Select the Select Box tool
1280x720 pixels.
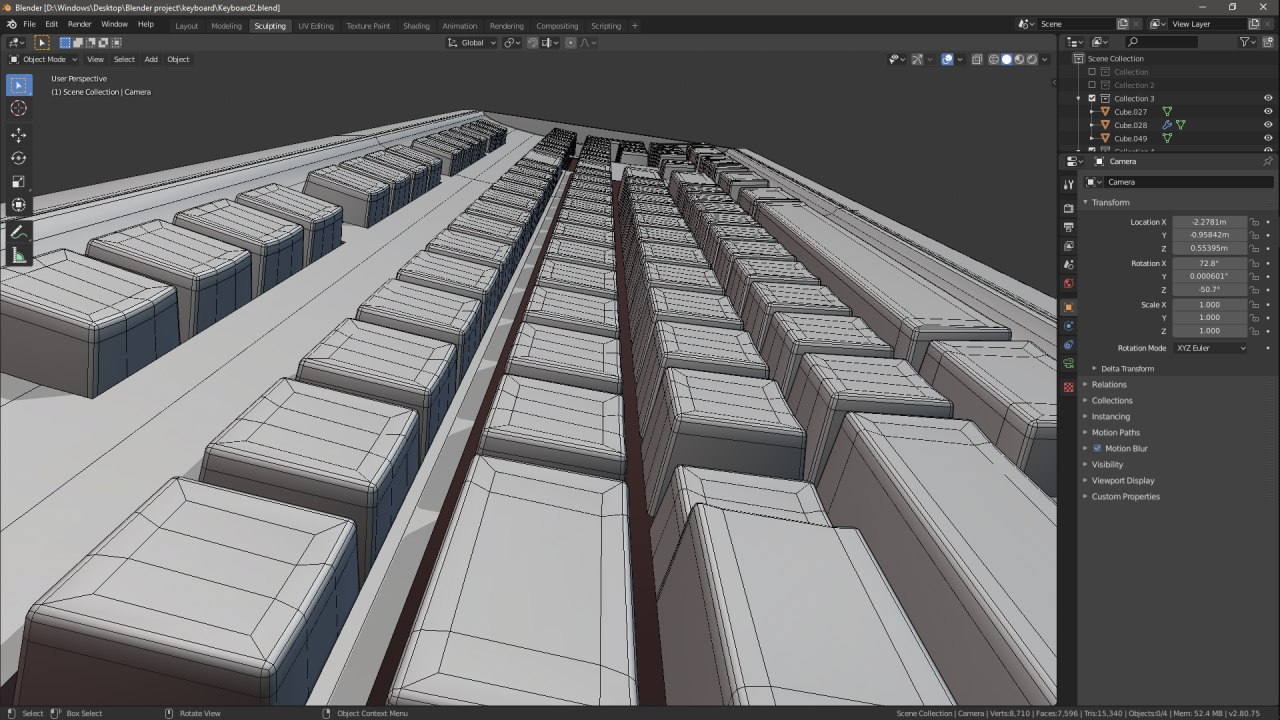point(19,86)
